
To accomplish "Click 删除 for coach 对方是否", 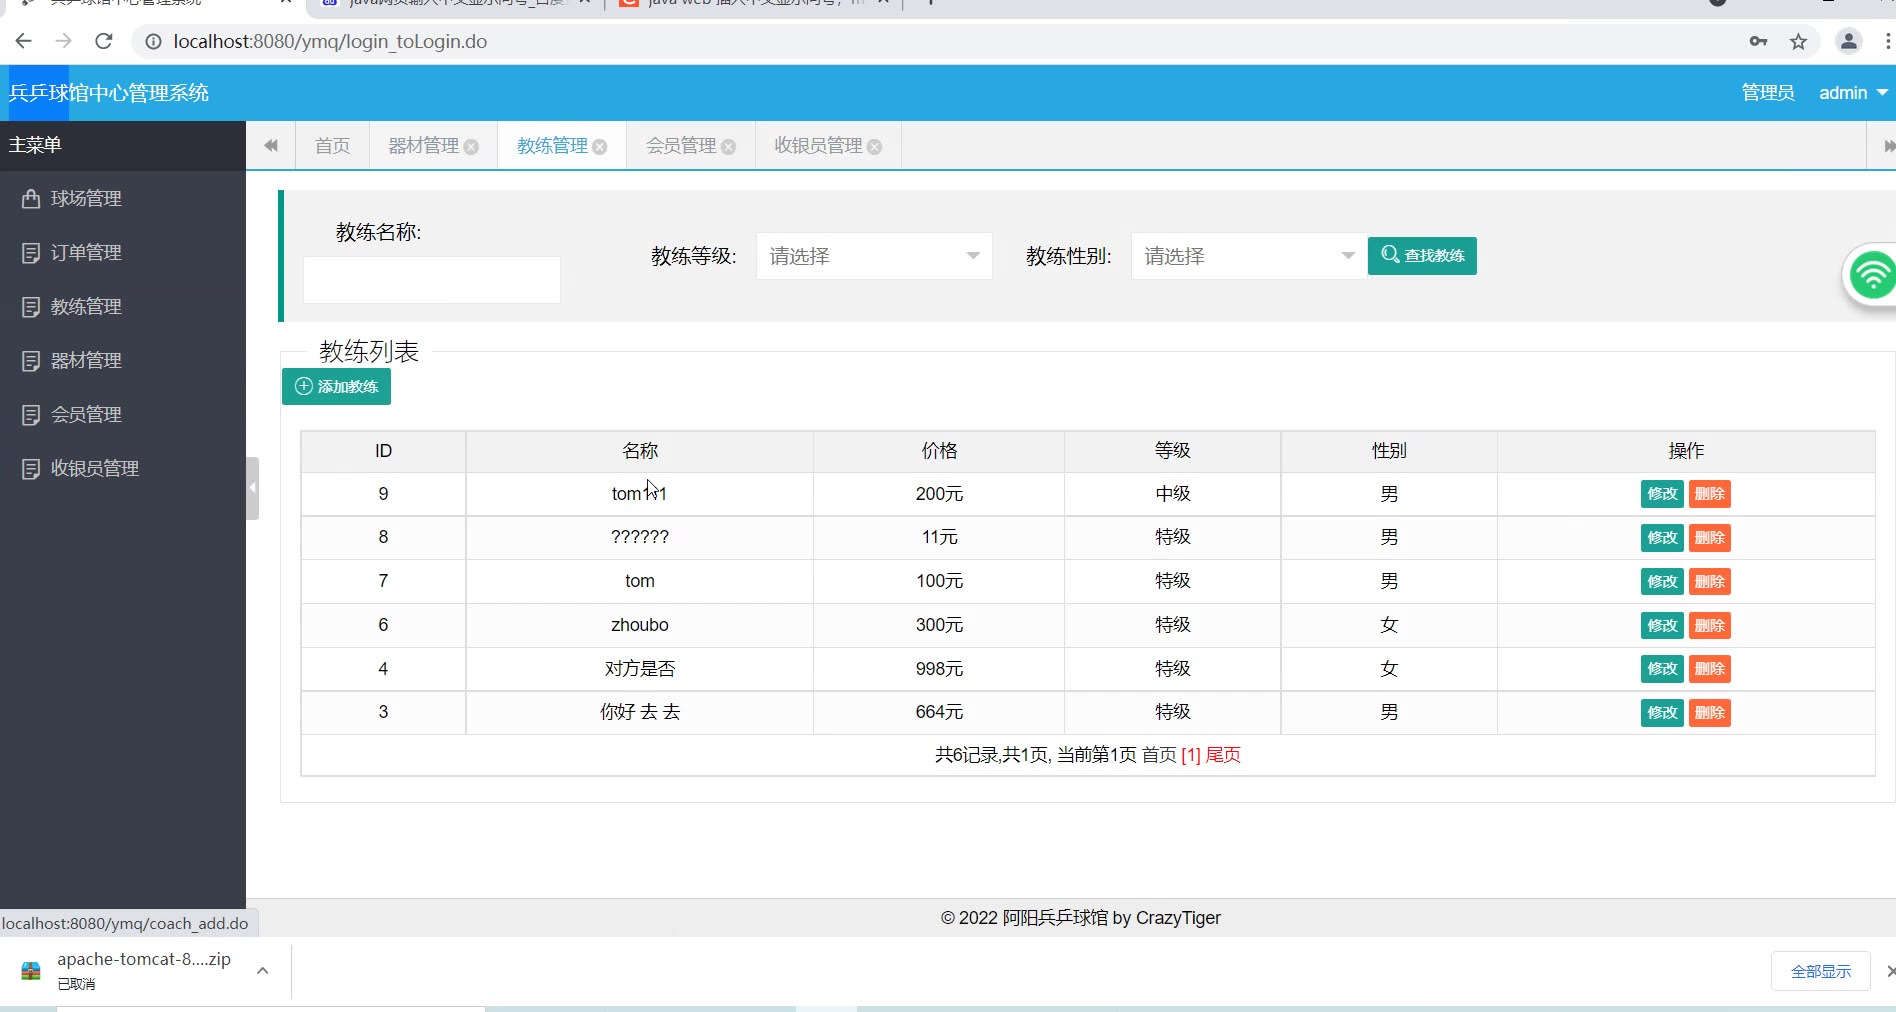I will pyautogui.click(x=1710, y=669).
